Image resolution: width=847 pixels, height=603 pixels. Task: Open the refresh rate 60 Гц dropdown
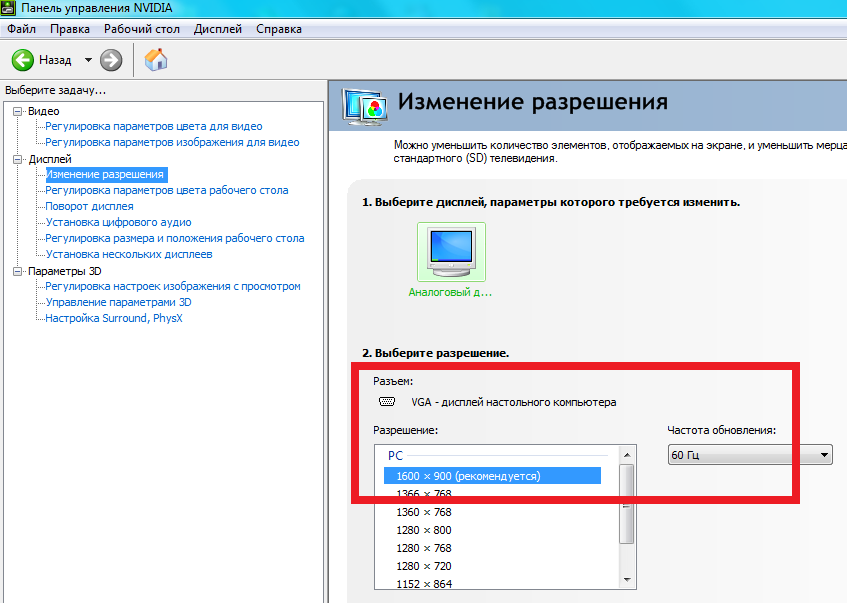(x=750, y=455)
